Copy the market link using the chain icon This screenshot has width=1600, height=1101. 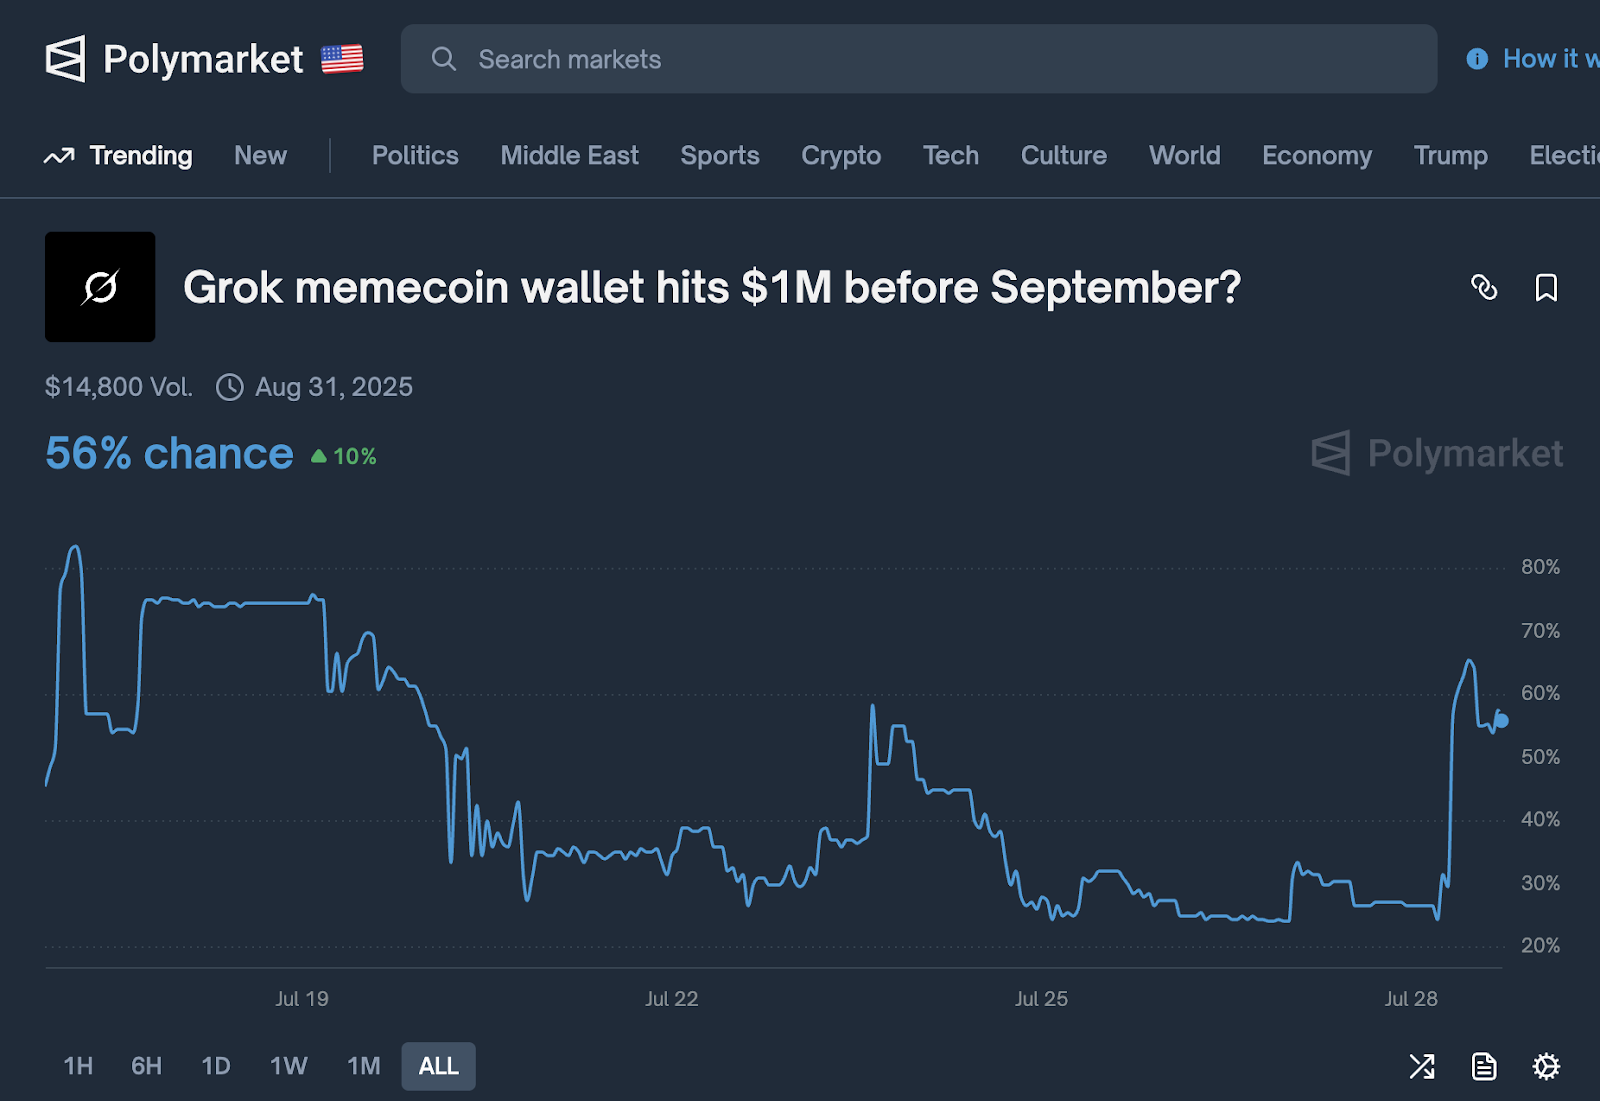[1485, 288]
